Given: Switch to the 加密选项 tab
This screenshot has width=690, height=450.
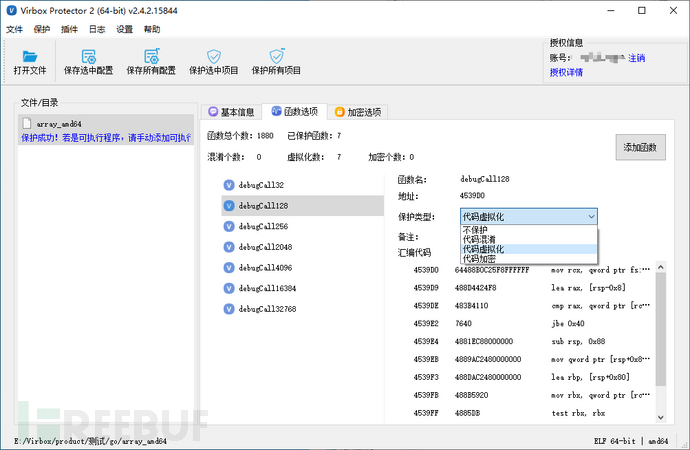Looking at the screenshot, I should [x=358, y=112].
